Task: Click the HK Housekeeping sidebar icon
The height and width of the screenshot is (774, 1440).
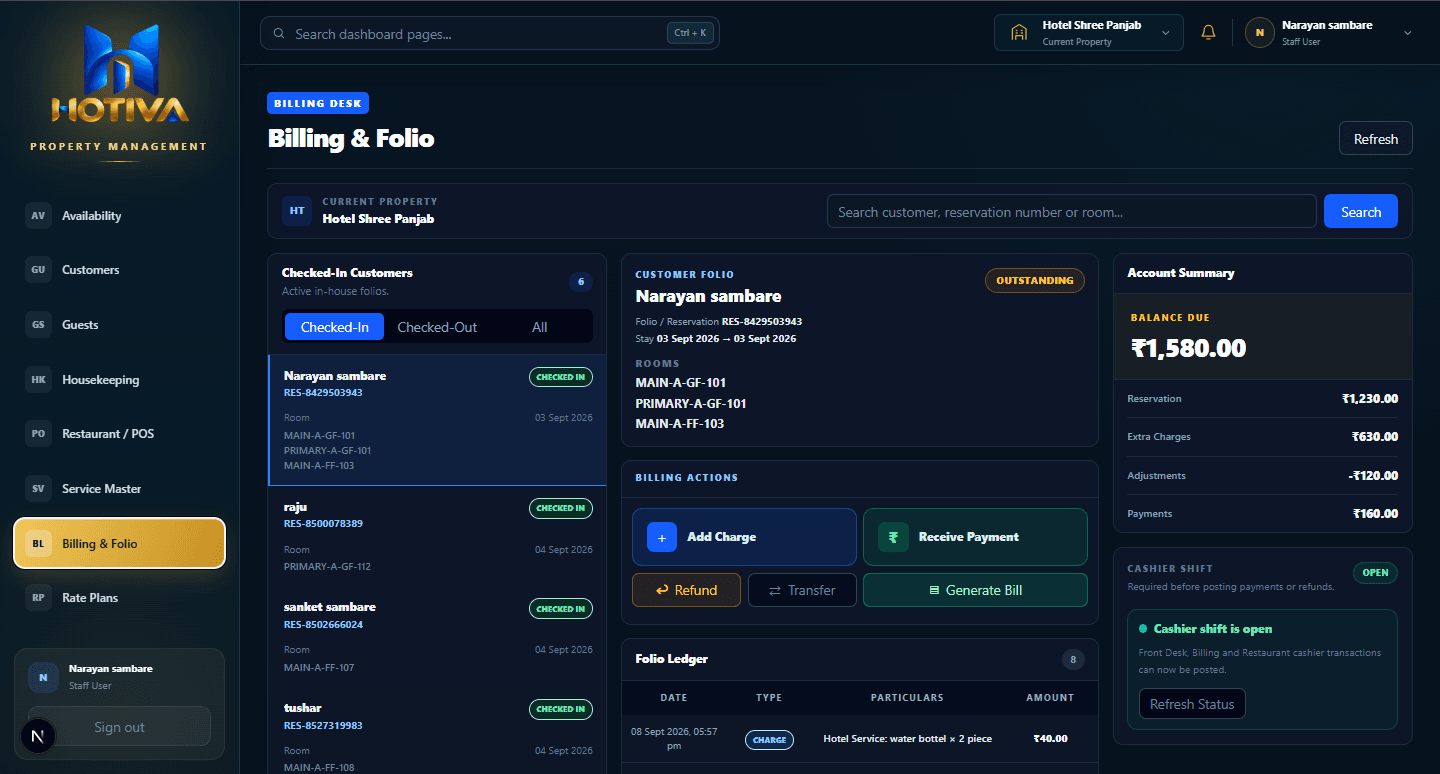Action: [38, 380]
